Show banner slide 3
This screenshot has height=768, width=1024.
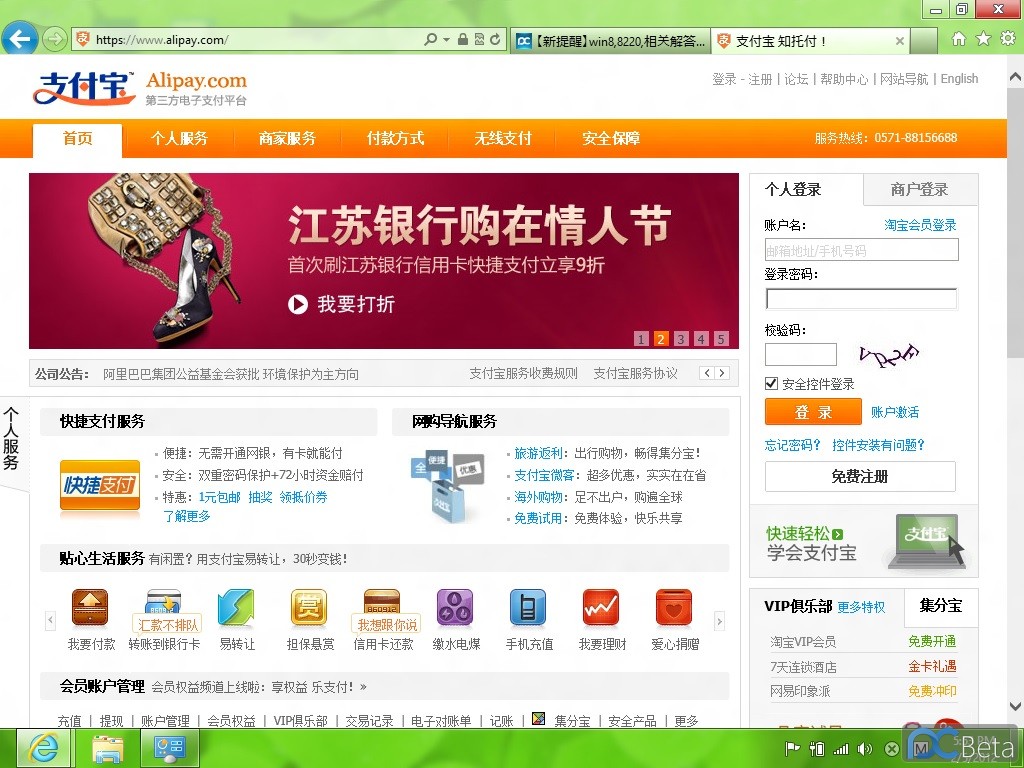point(681,339)
